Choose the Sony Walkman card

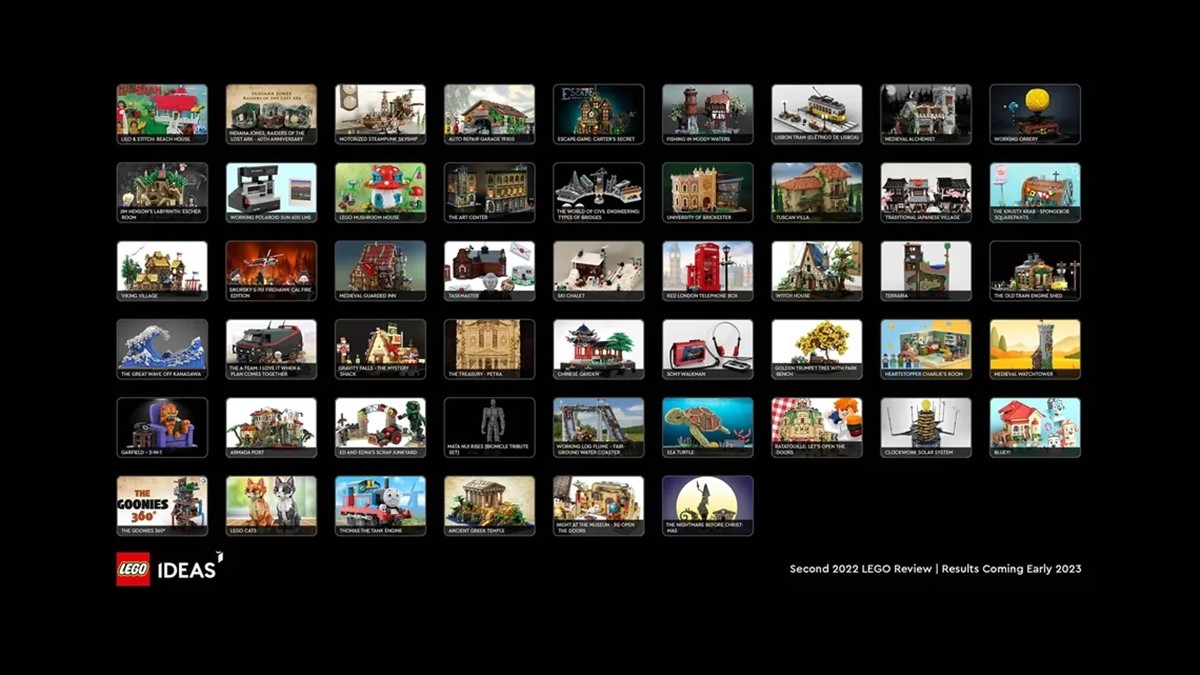tap(708, 349)
